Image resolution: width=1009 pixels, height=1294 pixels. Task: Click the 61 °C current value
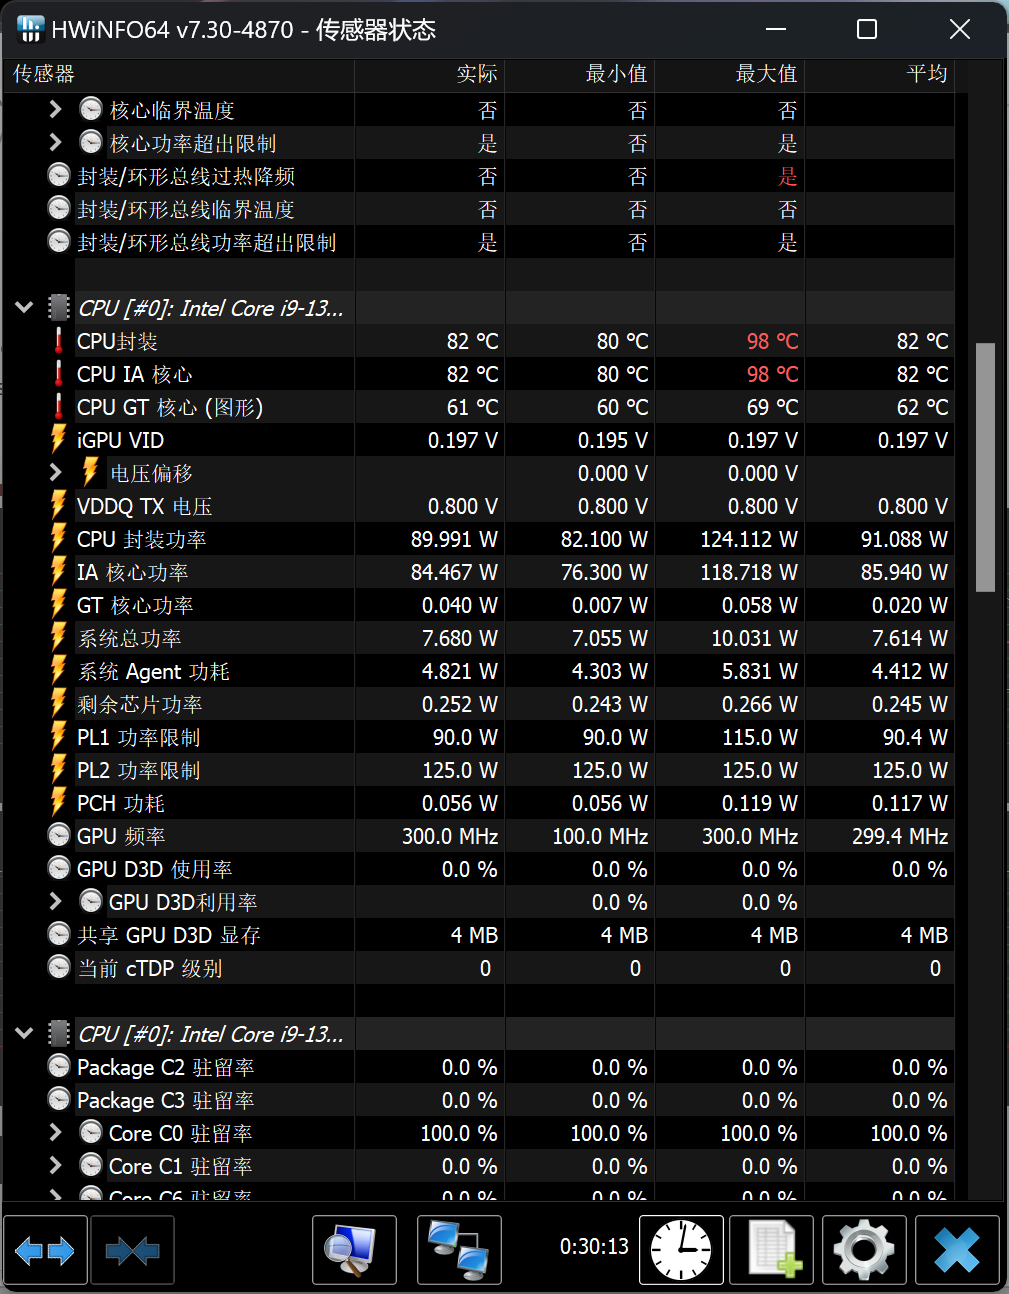(472, 407)
